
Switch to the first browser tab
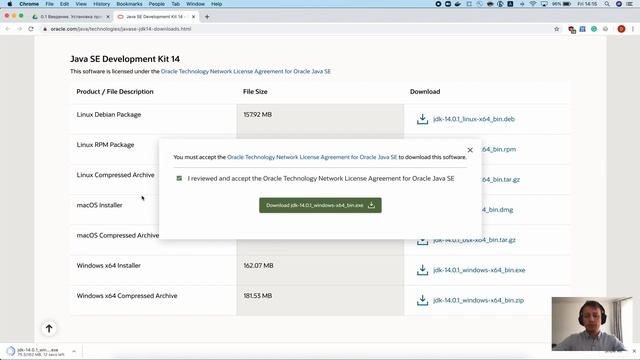71,17
